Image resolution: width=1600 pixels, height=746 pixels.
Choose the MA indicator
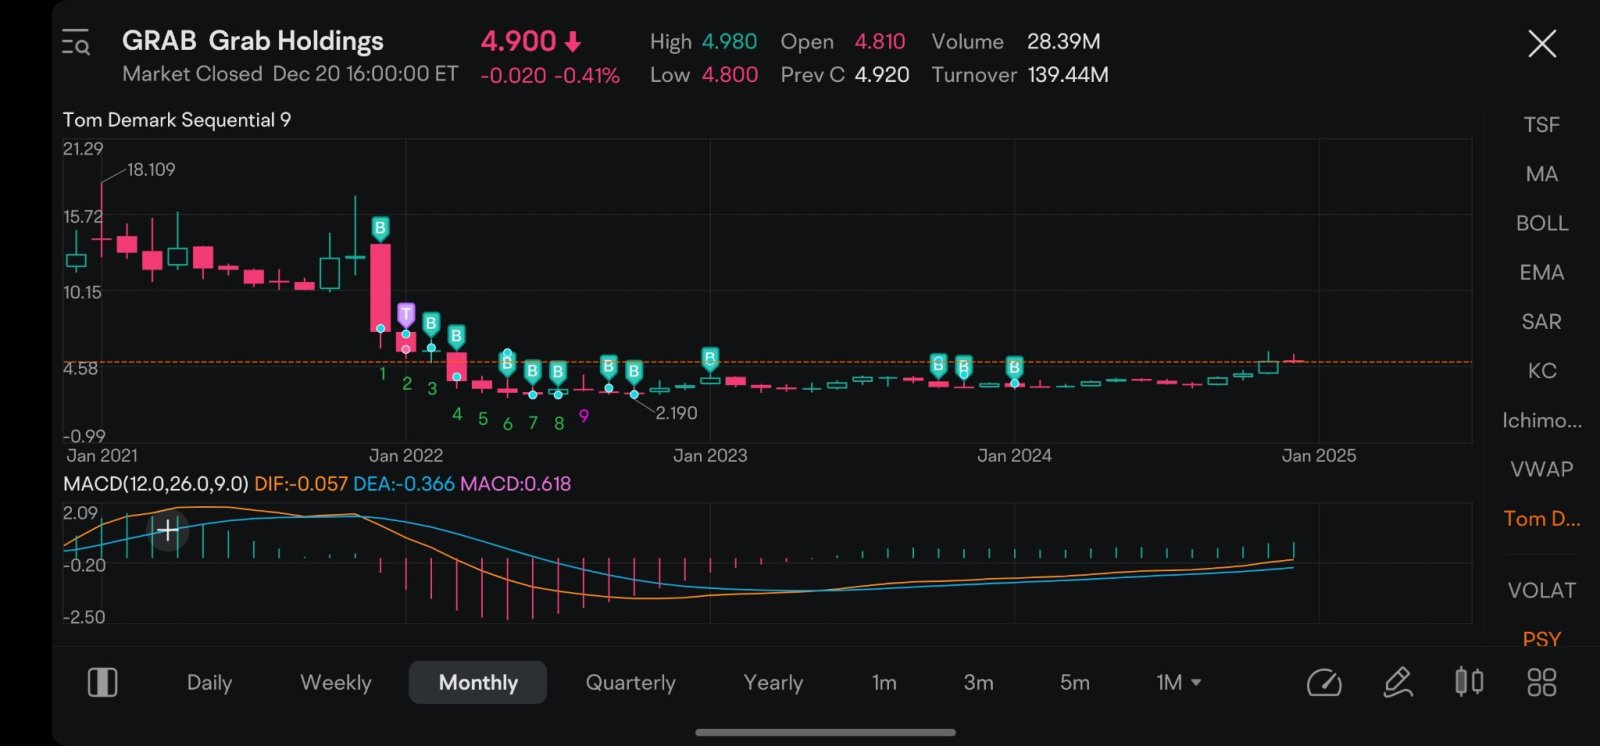1541,174
